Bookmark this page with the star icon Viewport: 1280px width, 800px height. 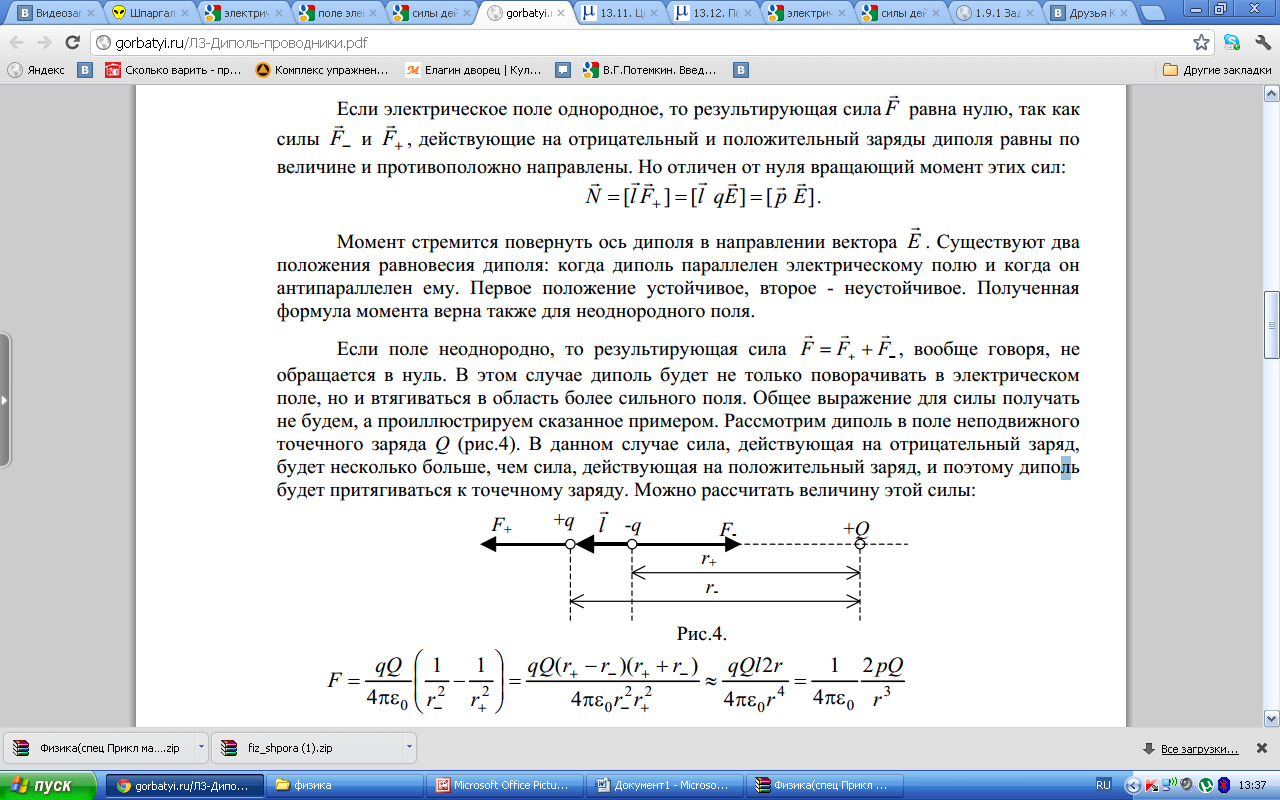[x=1202, y=43]
